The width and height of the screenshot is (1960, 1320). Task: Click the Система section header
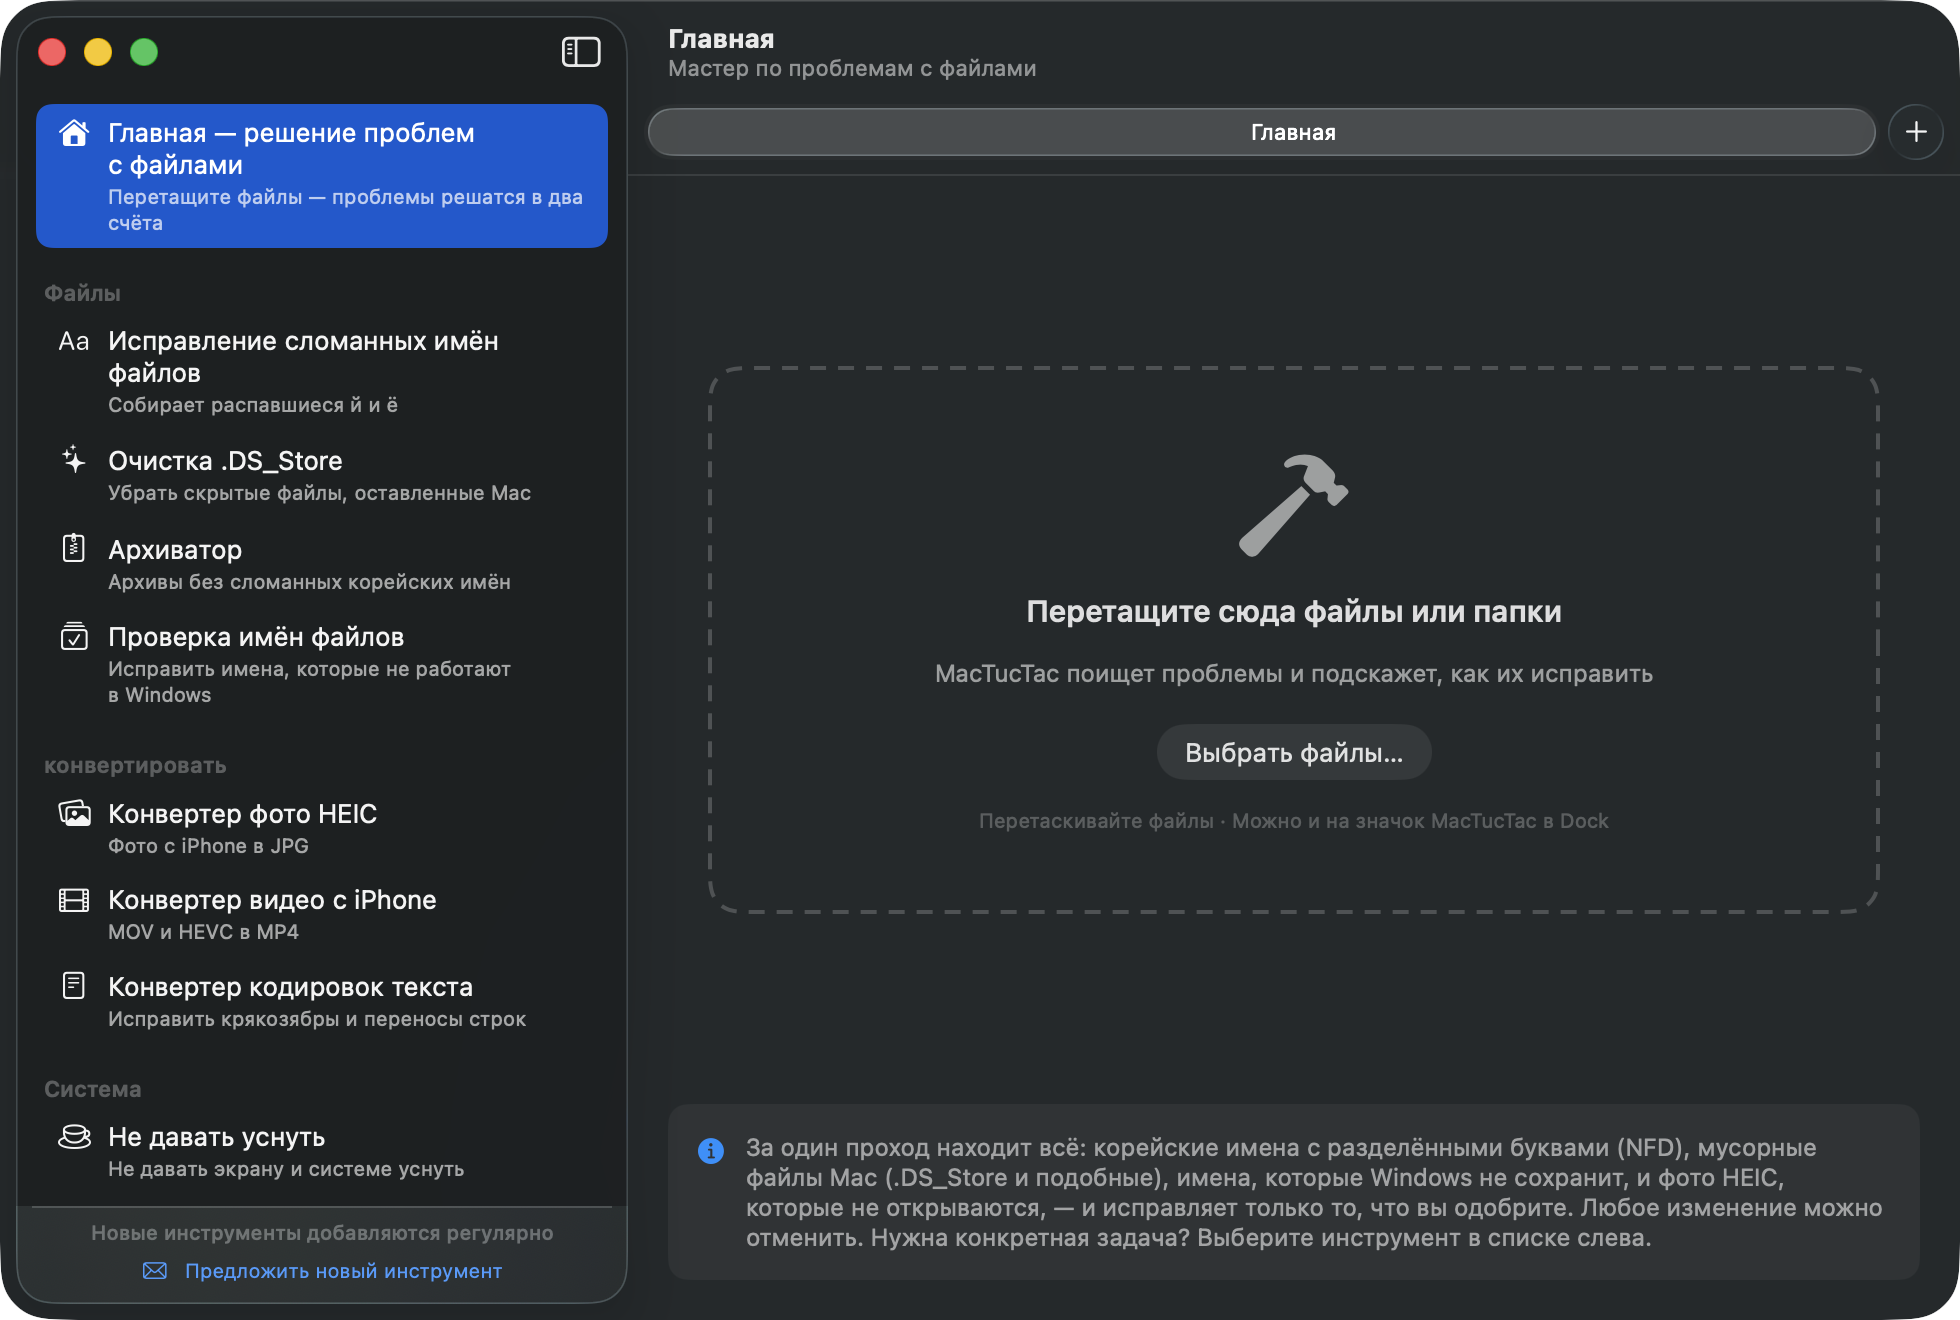pos(92,1089)
